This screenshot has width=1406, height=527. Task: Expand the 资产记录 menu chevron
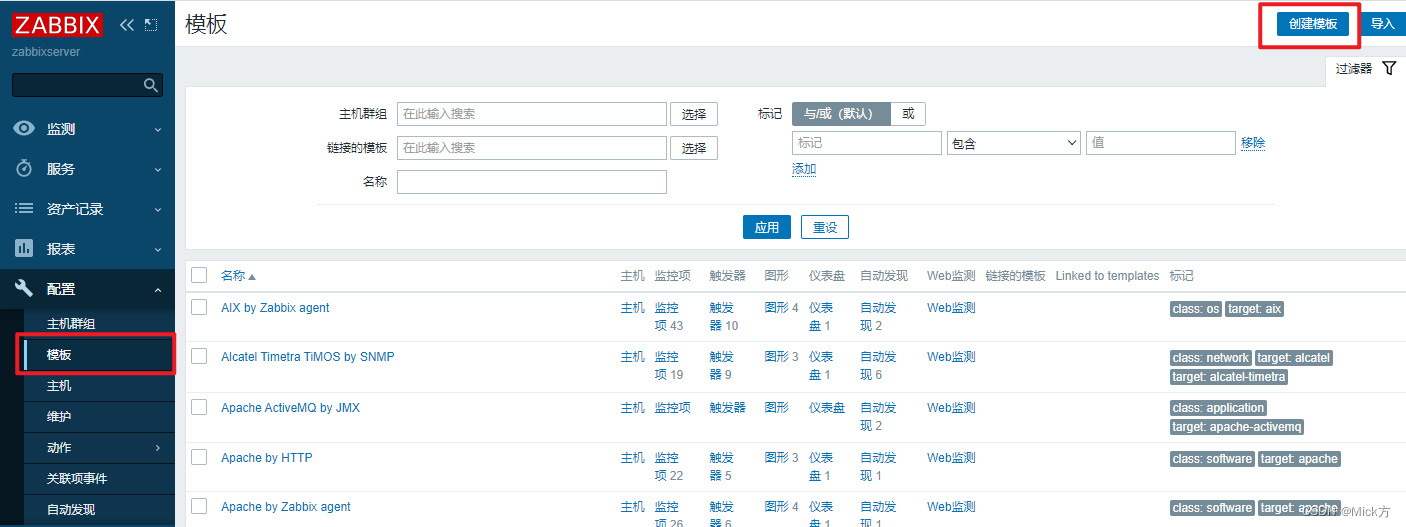pyautogui.click(x=158, y=210)
